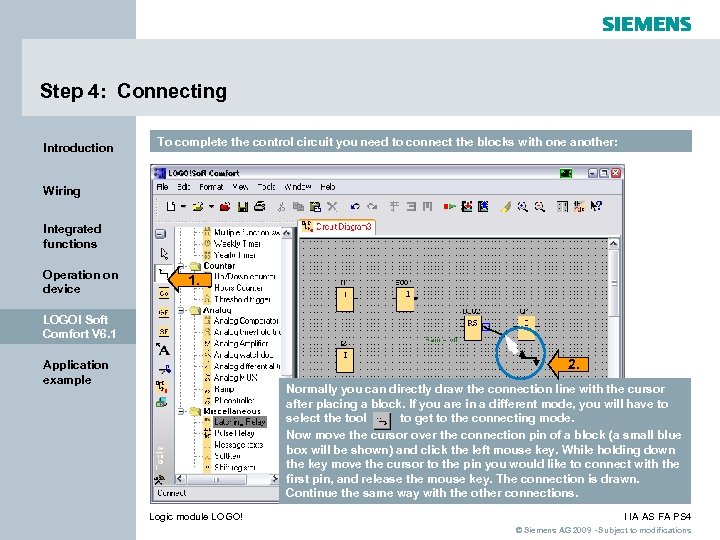
Task: Select the highlighted Latching Relay item
Action: [240, 422]
